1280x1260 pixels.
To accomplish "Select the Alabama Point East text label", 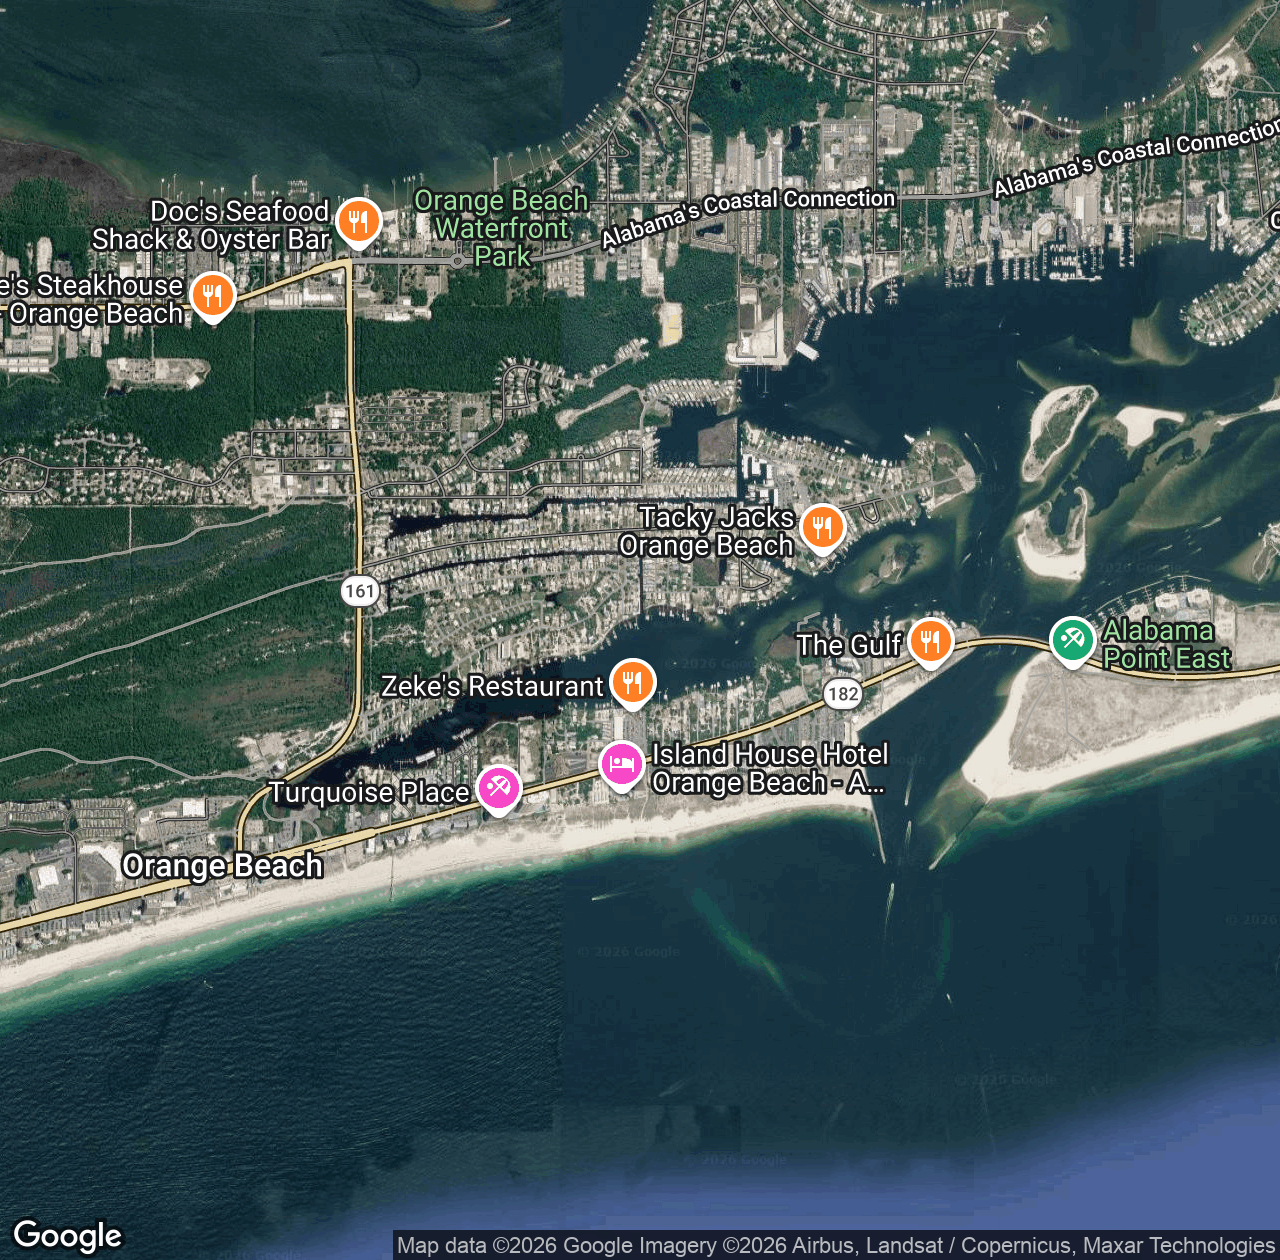I will [1167, 645].
